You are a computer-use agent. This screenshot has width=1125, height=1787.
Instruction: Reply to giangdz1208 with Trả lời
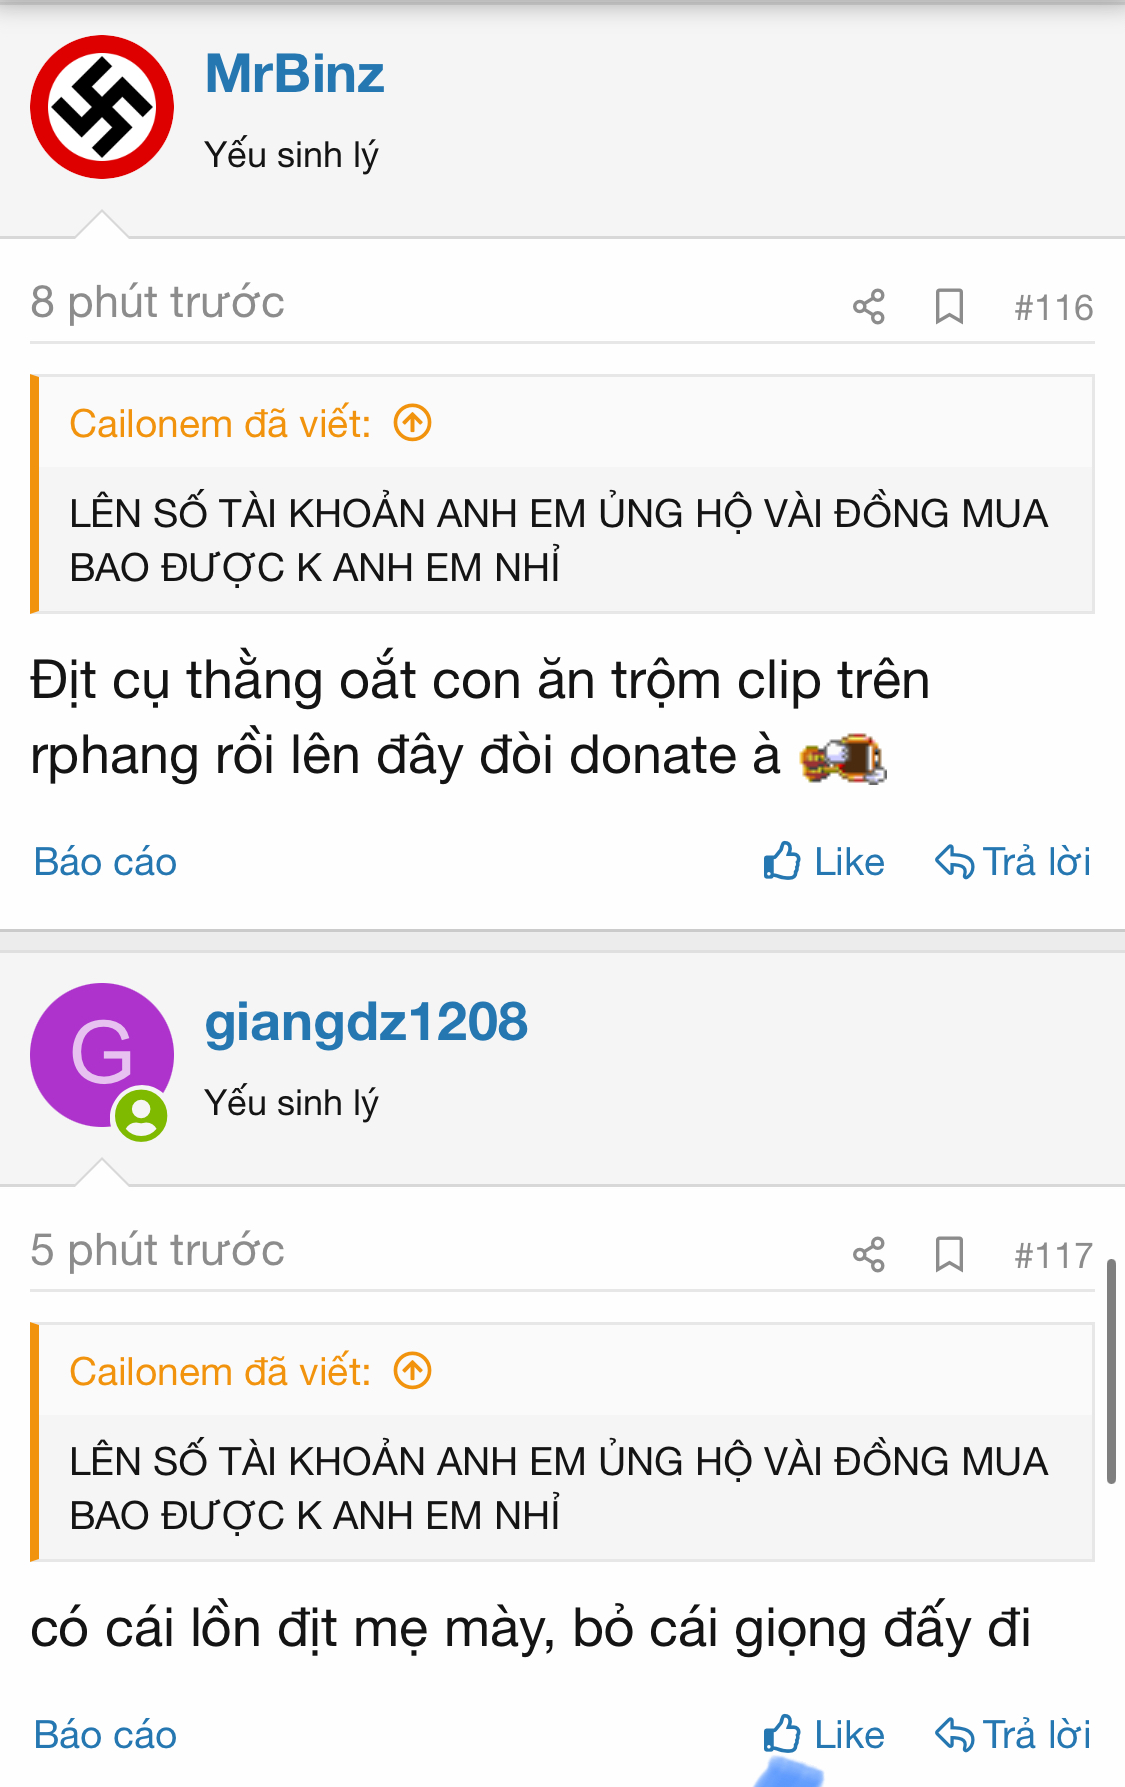pyautogui.click(x=1012, y=1734)
